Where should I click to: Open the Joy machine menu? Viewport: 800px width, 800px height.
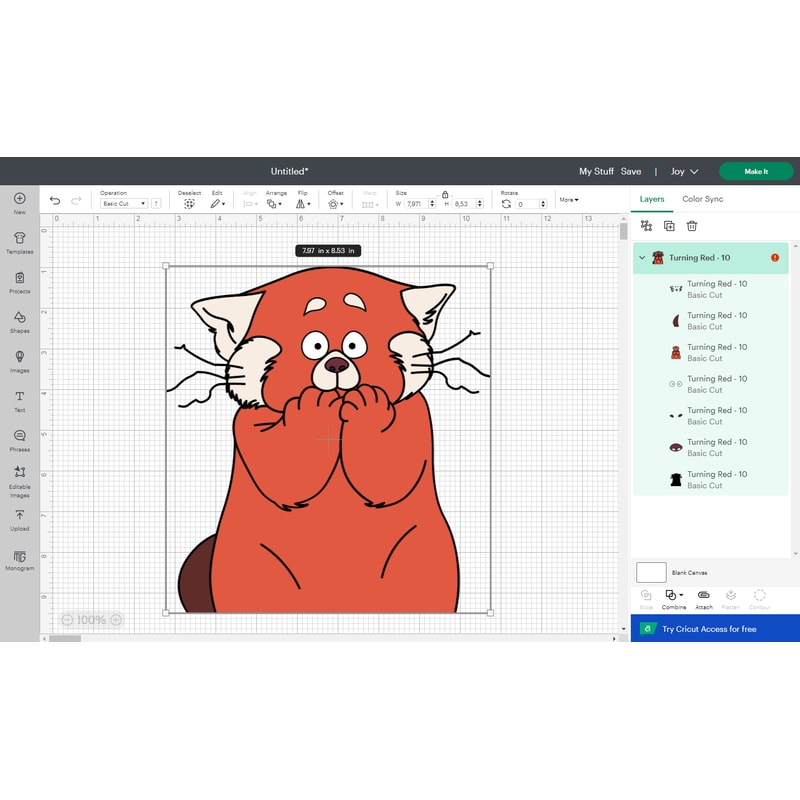pyautogui.click(x=684, y=171)
